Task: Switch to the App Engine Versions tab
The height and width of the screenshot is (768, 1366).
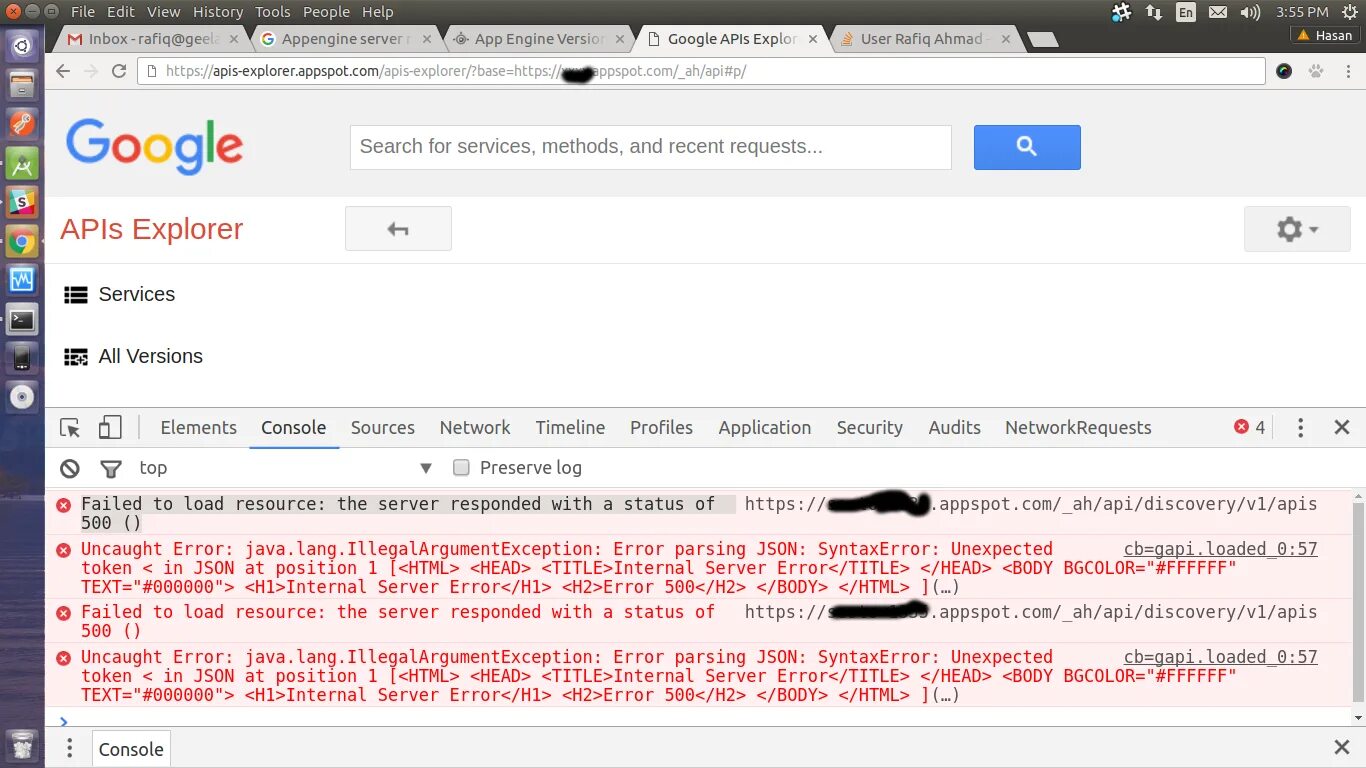Action: (538, 39)
